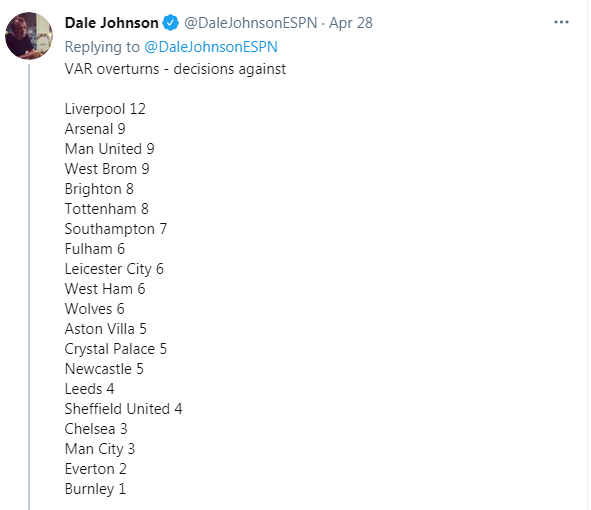Click the grey @DaleJohnsonESPN handle beside name
The width and height of the screenshot is (591, 510).
point(251,23)
